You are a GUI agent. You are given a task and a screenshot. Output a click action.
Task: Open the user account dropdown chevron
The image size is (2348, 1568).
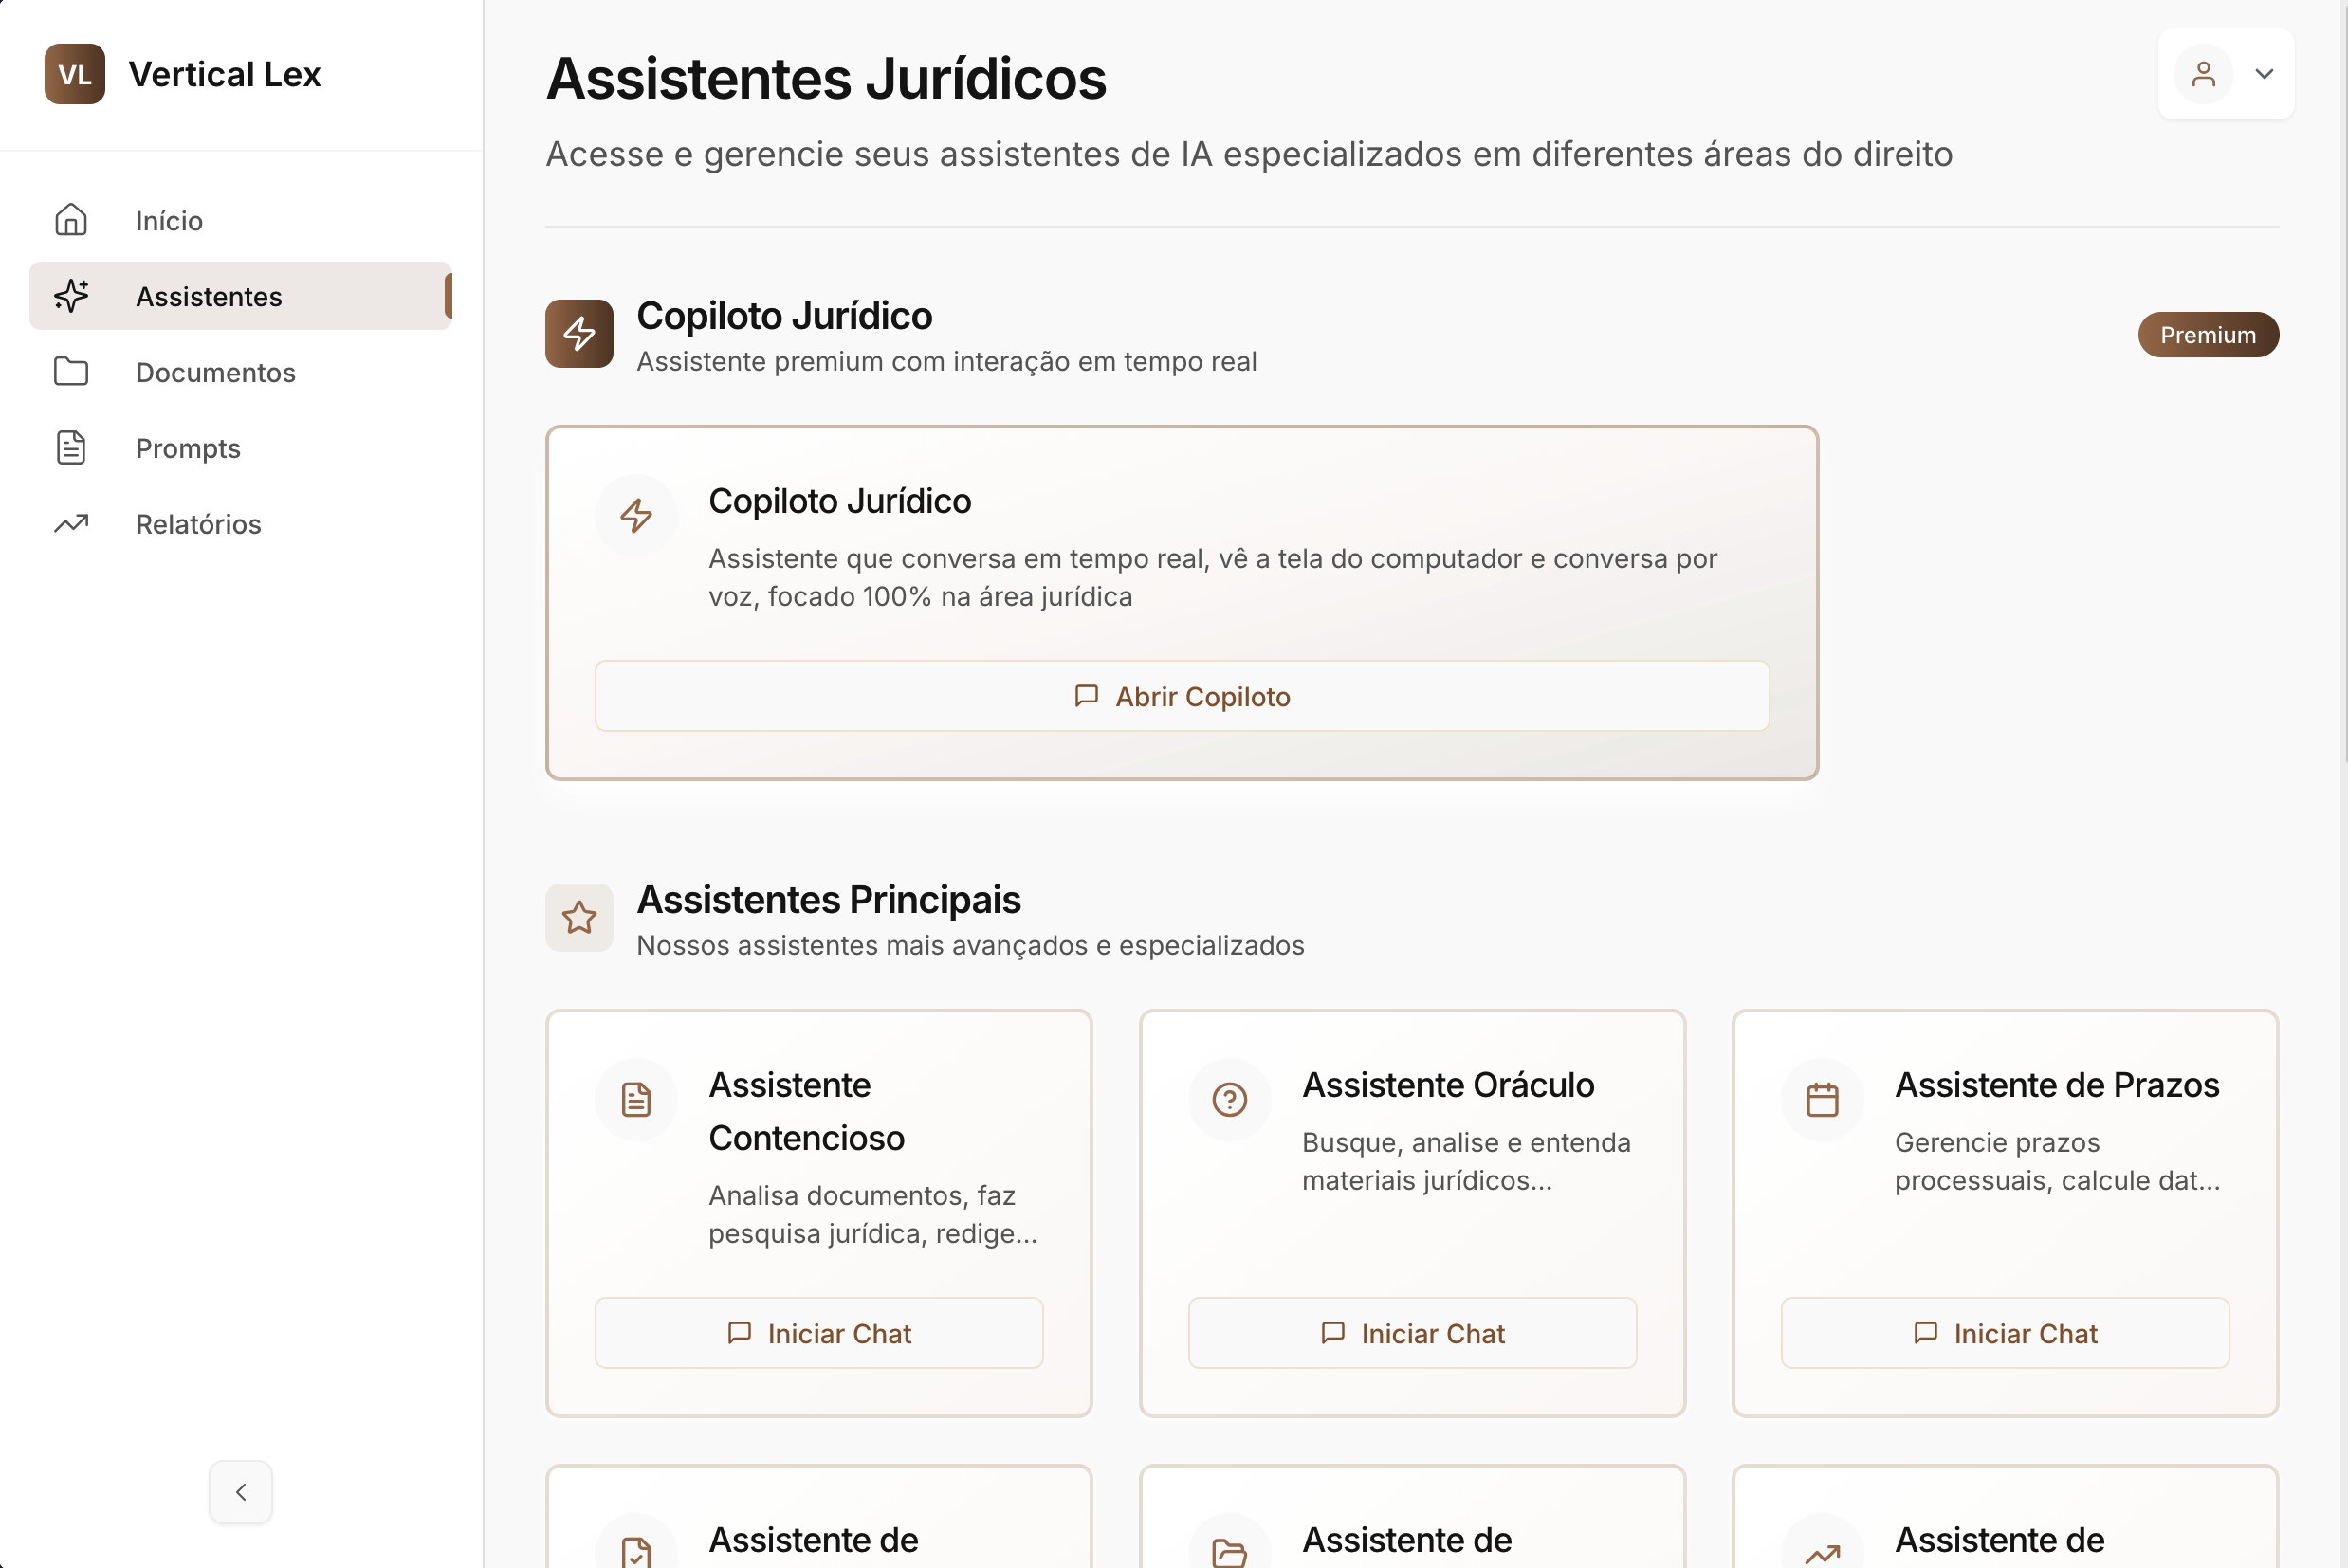click(x=2265, y=74)
